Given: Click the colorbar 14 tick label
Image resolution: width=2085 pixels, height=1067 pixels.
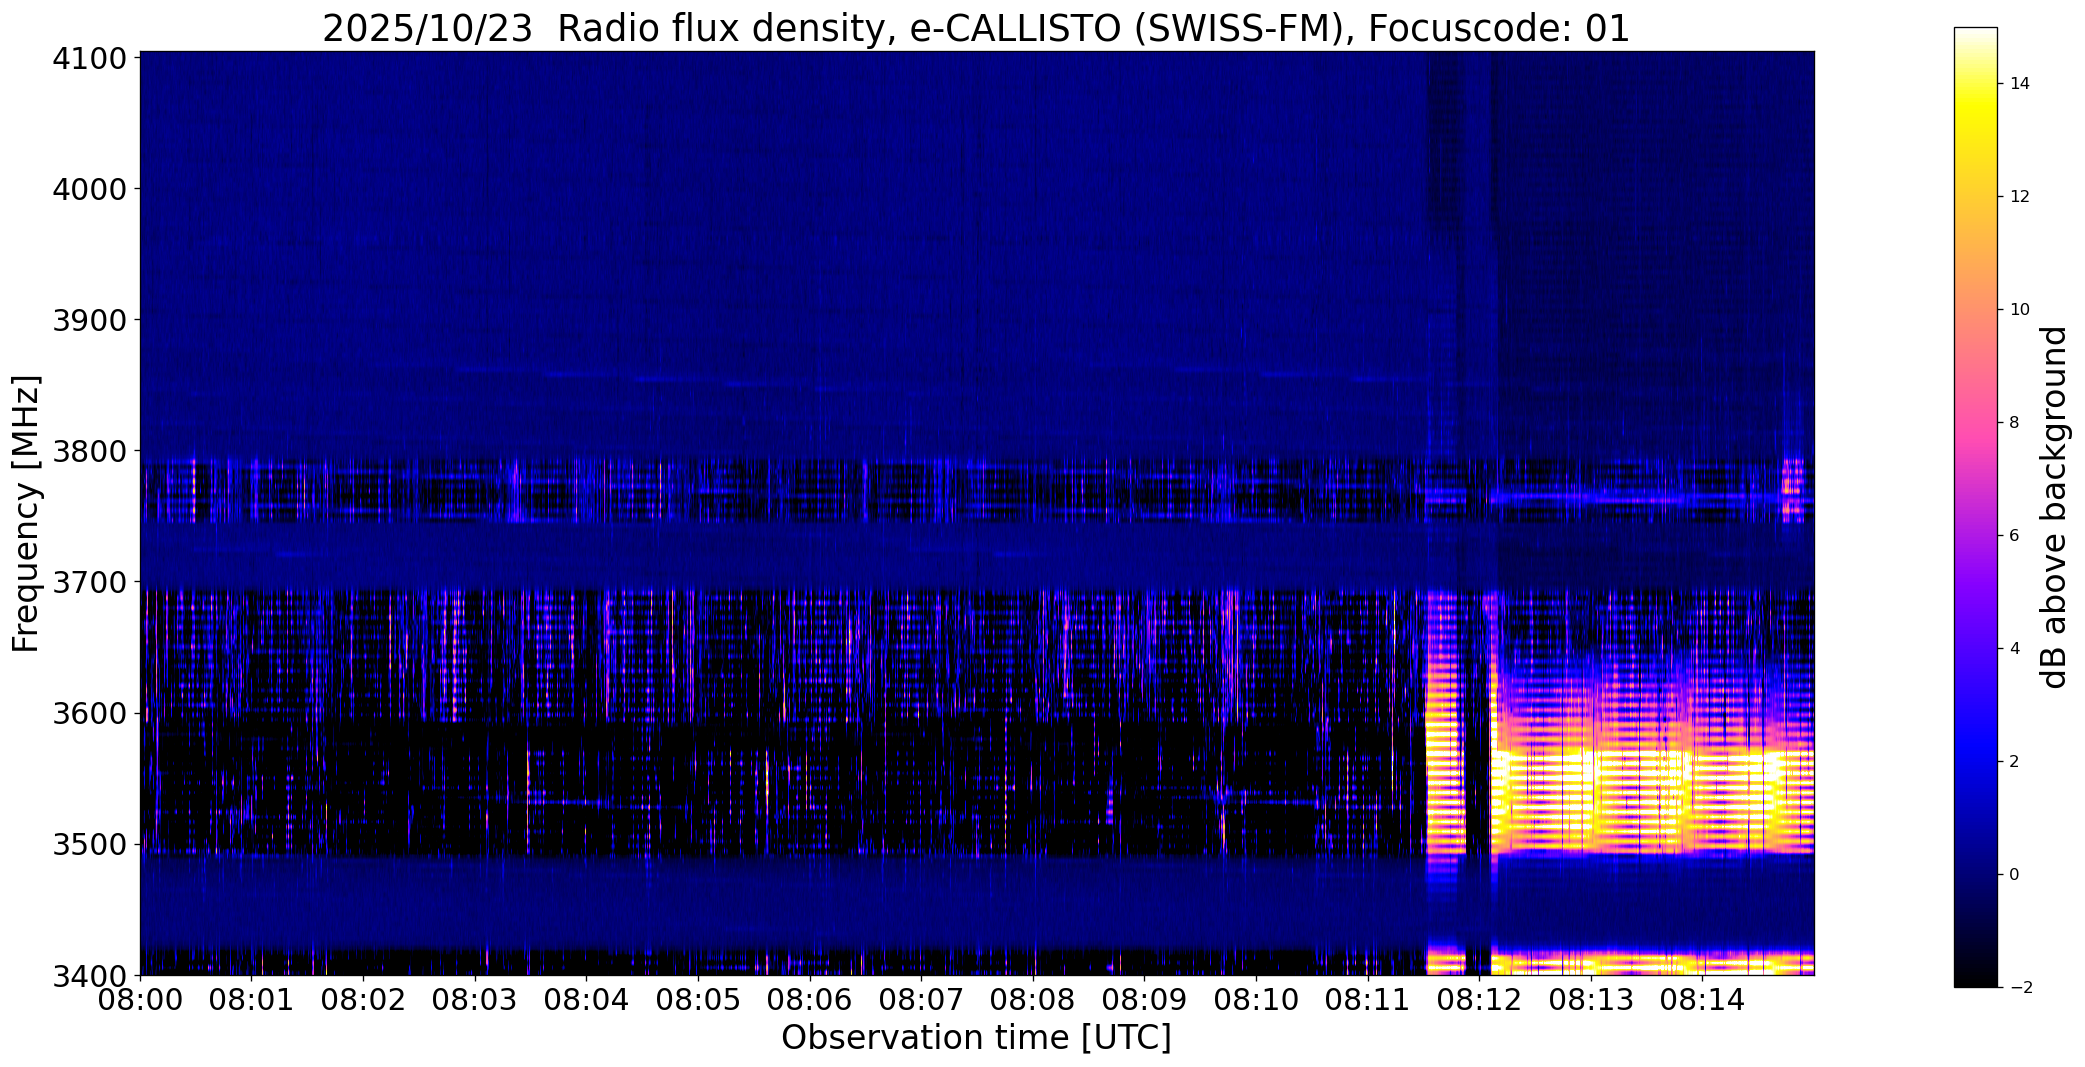Looking at the screenshot, I should pyautogui.click(x=2020, y=84).
